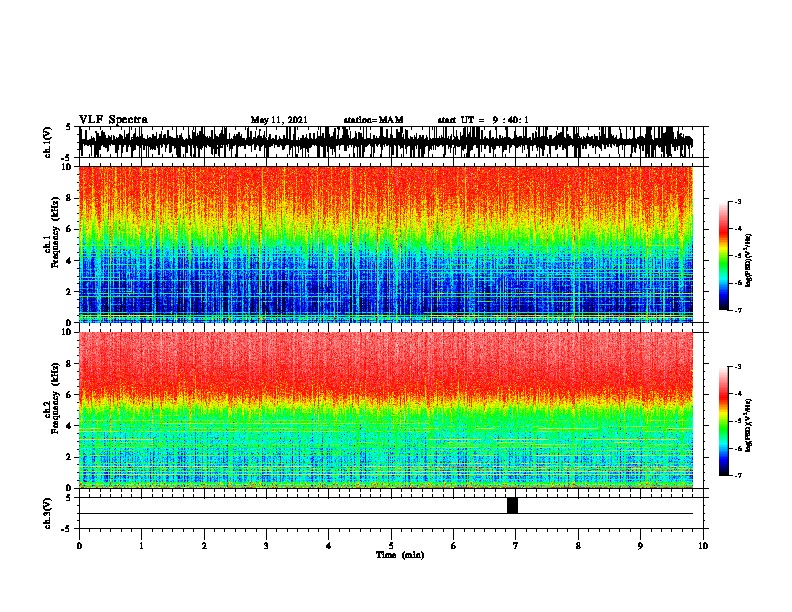Select the date text "May 11, 2021"
The width and height of the screenshot is (792, 612).
click(279, 120)
